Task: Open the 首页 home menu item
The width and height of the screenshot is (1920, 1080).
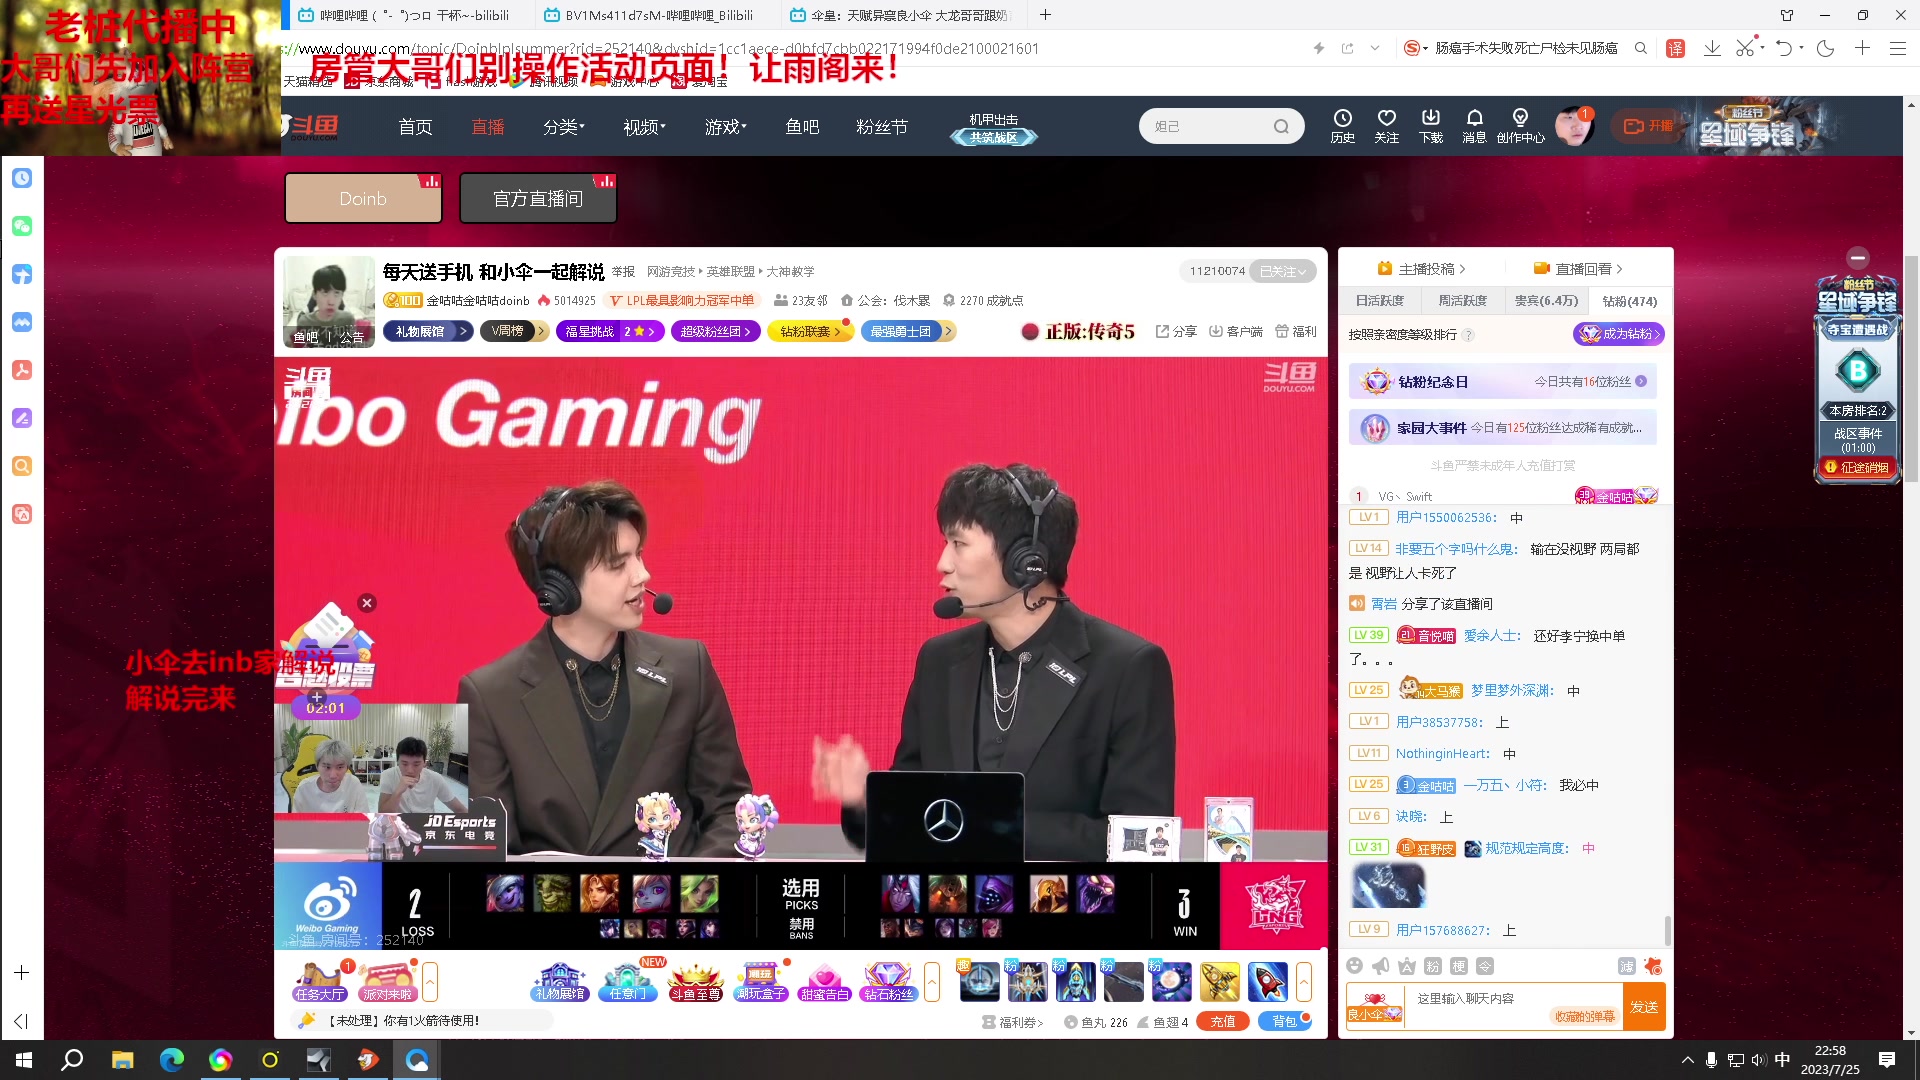Action: coord(415,127)
